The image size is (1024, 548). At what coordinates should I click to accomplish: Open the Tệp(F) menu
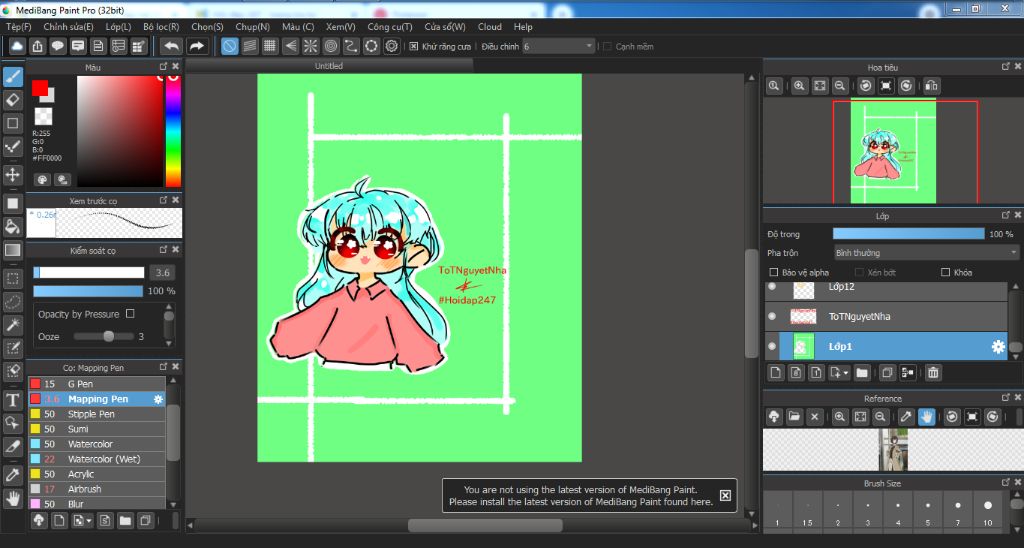coord(18,27)
